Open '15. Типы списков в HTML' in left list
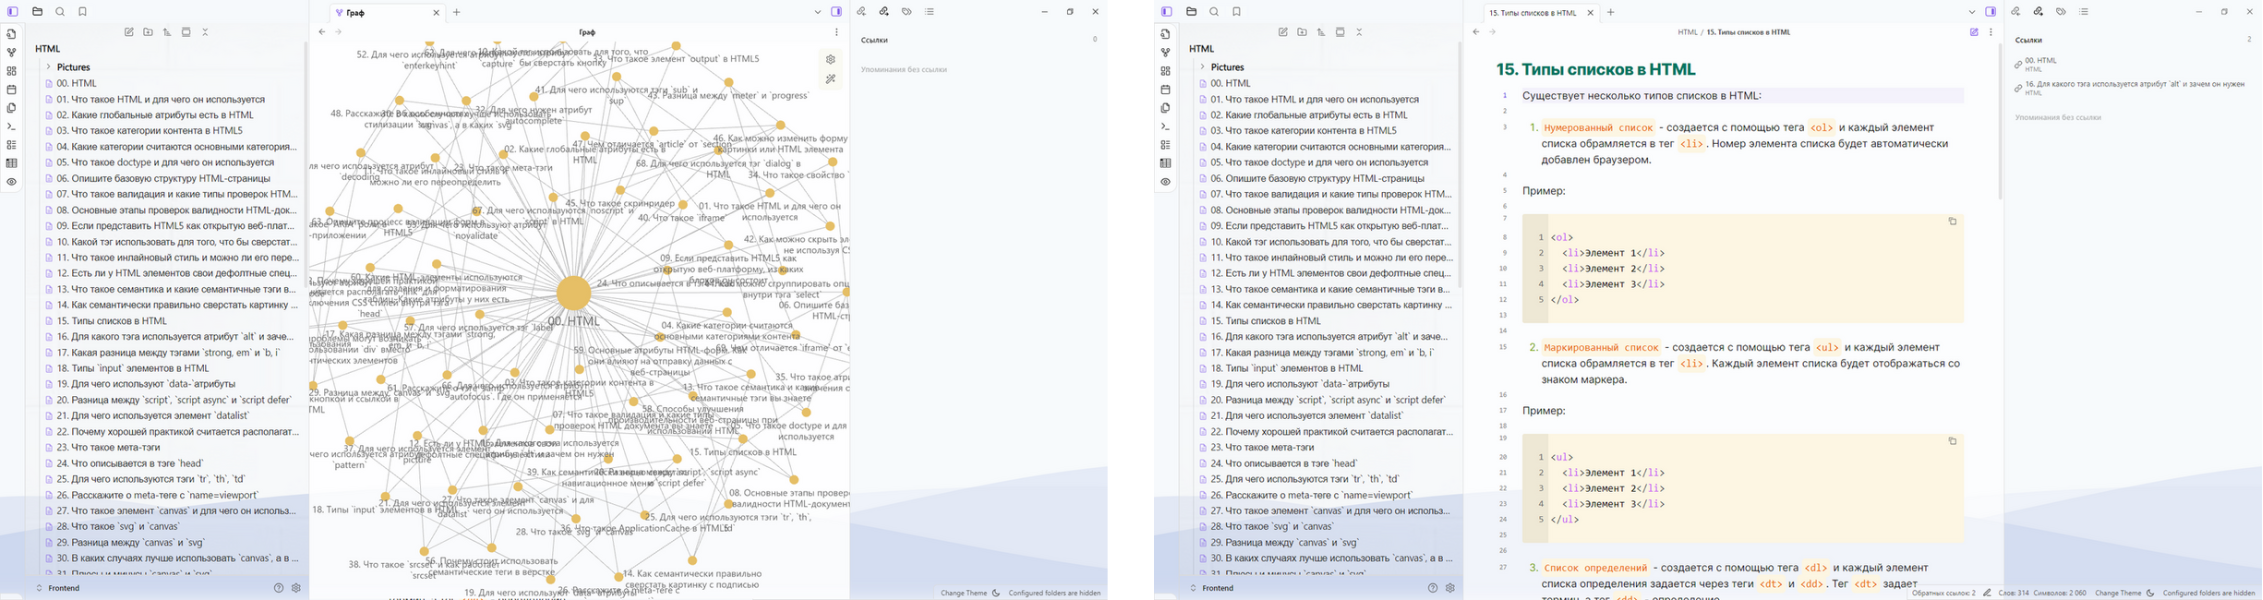Viewport: 2263px width, 600px height. (x=112, y=321)
